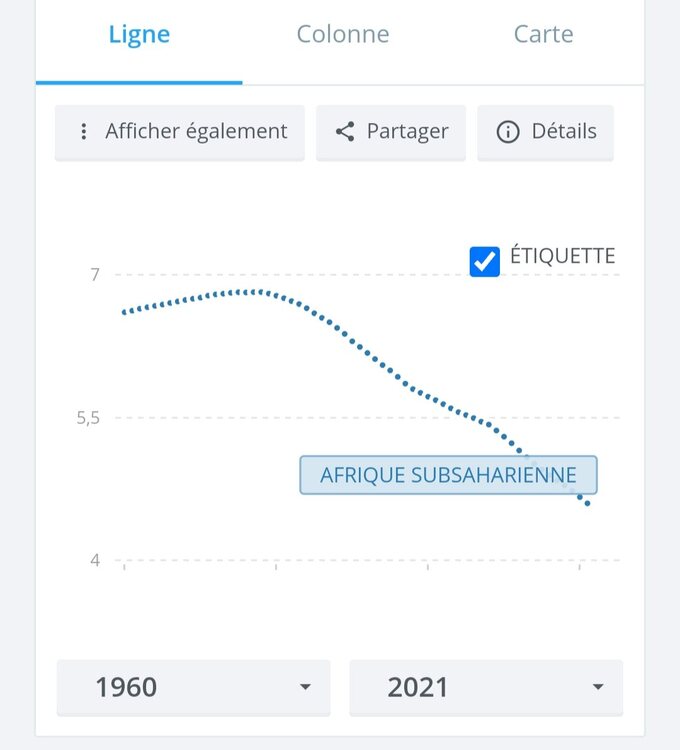
Task: Click the arrow on the 1960 selector
Action: click(x=305, y=687)
